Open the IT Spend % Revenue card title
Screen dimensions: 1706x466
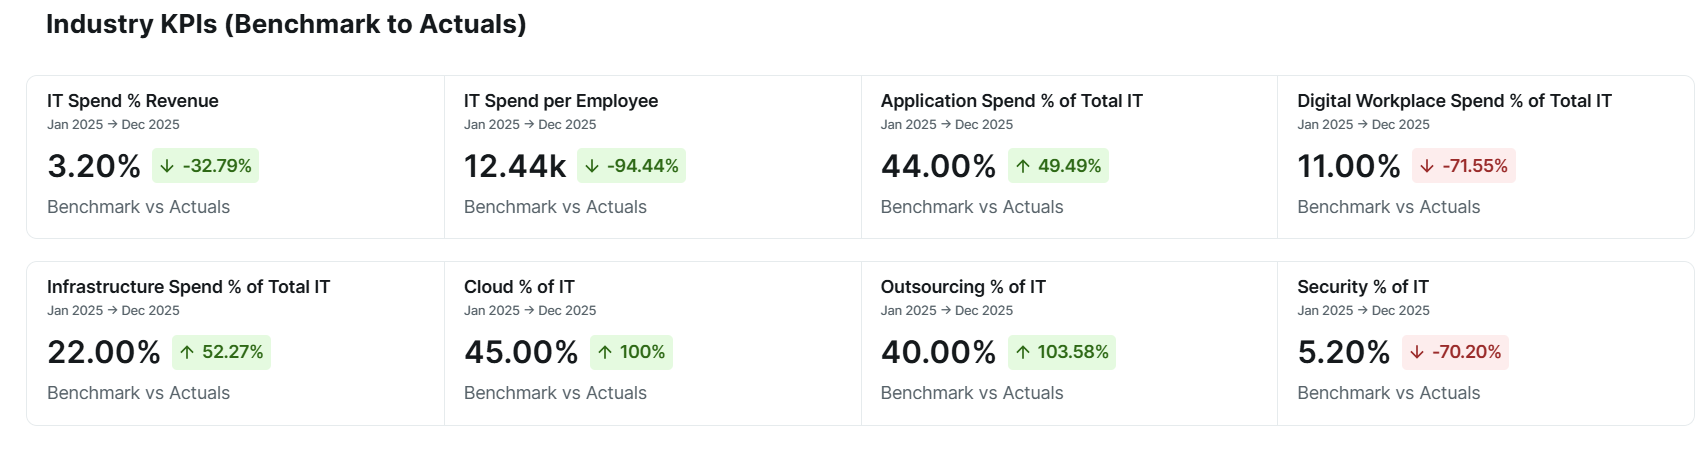(x=132, y=101)
